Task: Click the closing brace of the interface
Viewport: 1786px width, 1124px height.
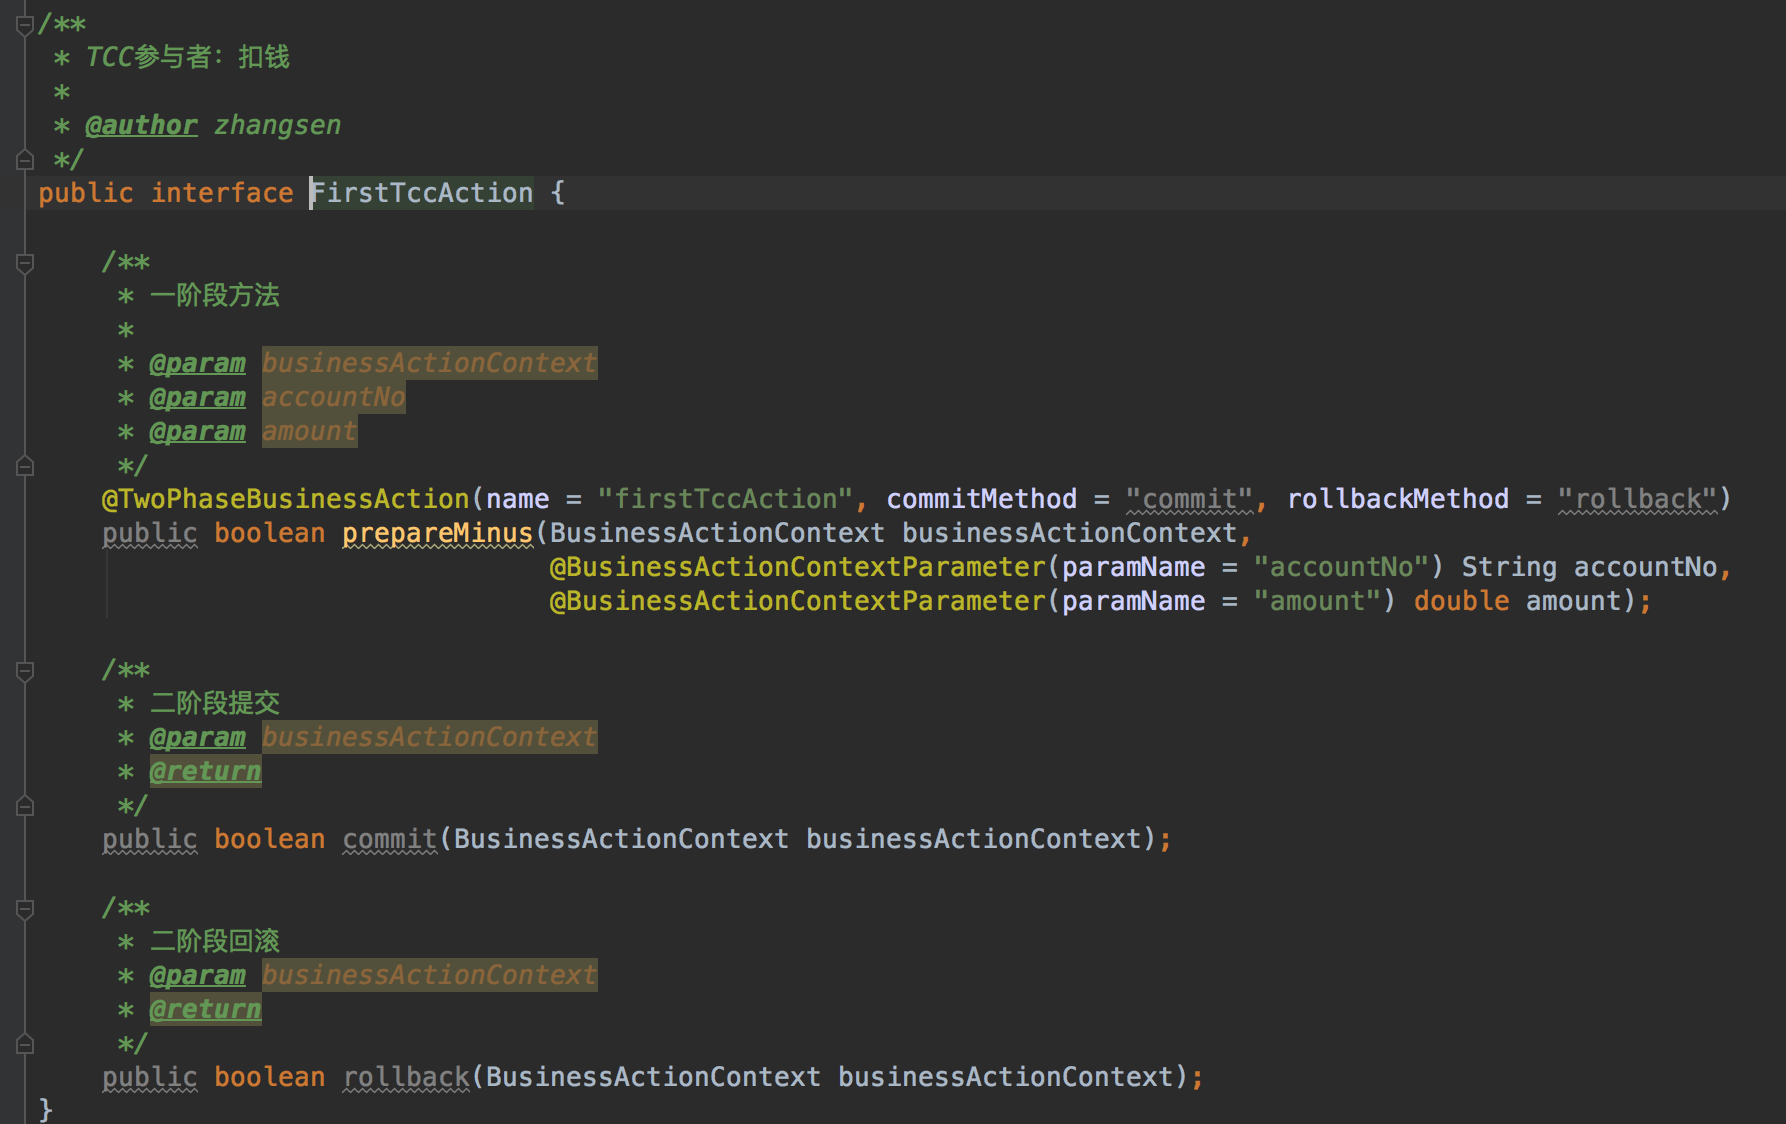Action: (46, 1109)
